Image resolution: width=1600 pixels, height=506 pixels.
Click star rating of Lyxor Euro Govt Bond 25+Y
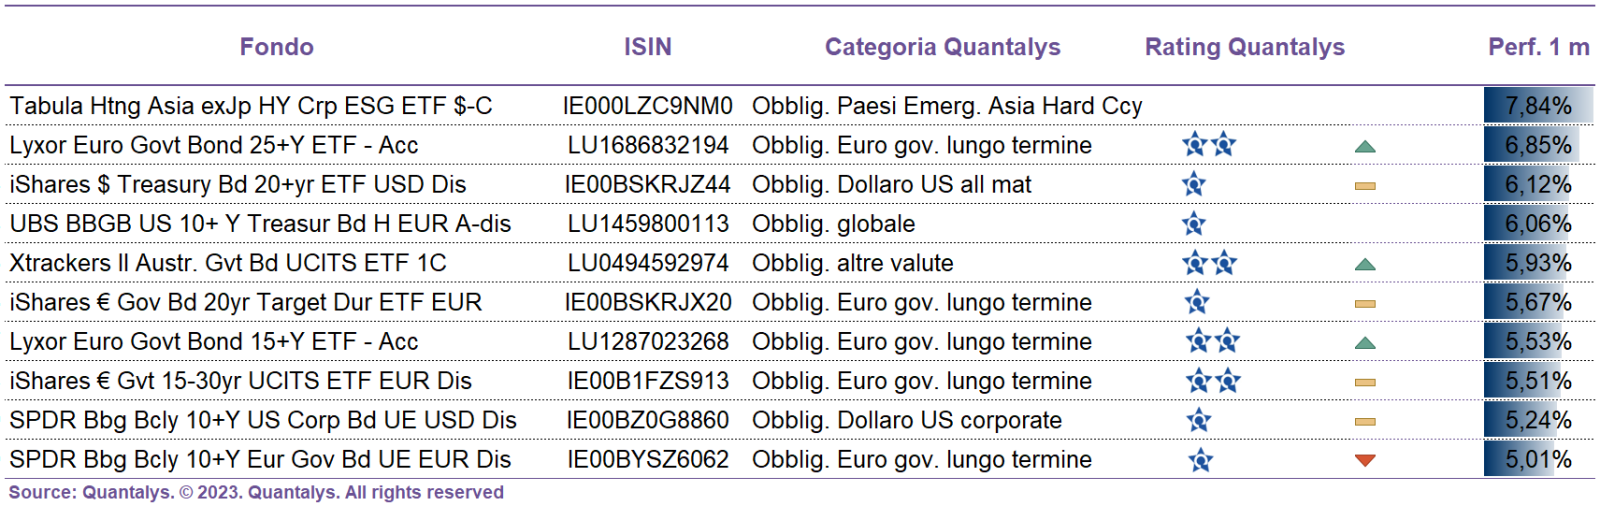(1209, 145)
